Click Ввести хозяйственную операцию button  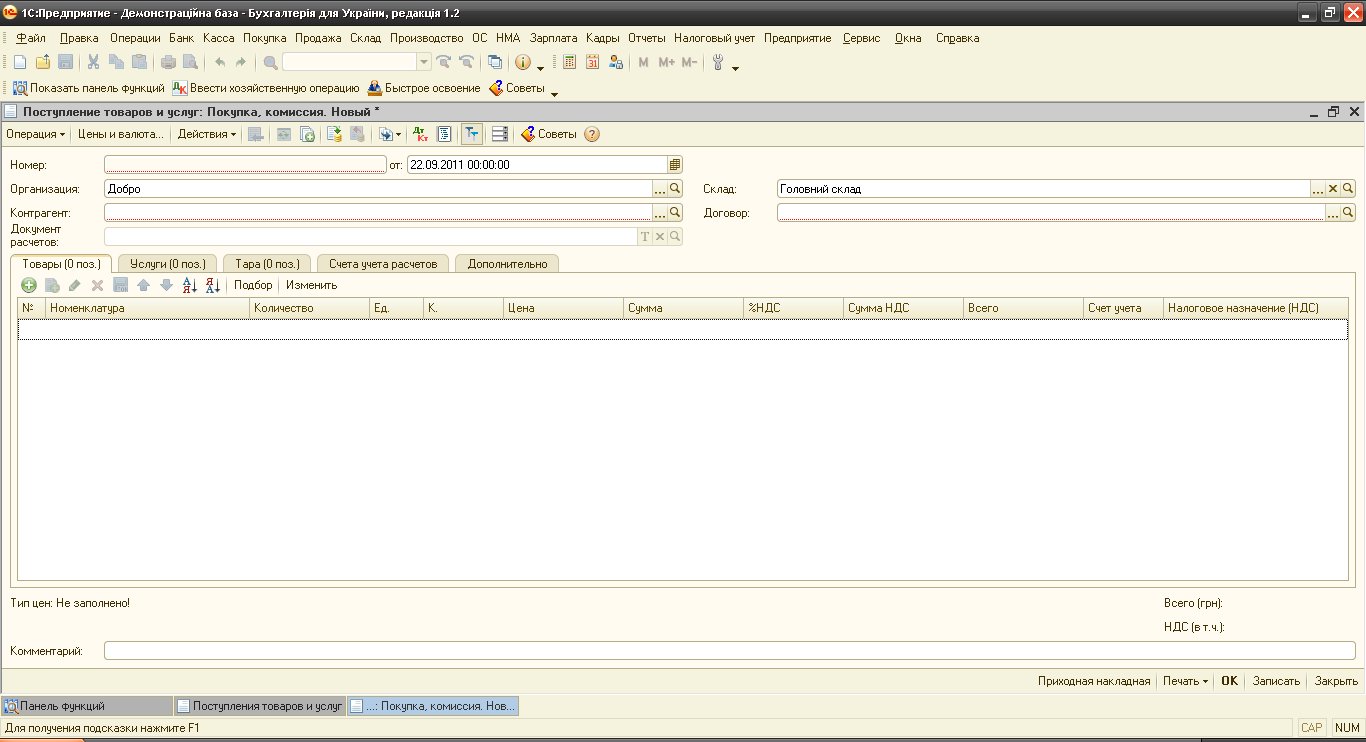[266, 88]
